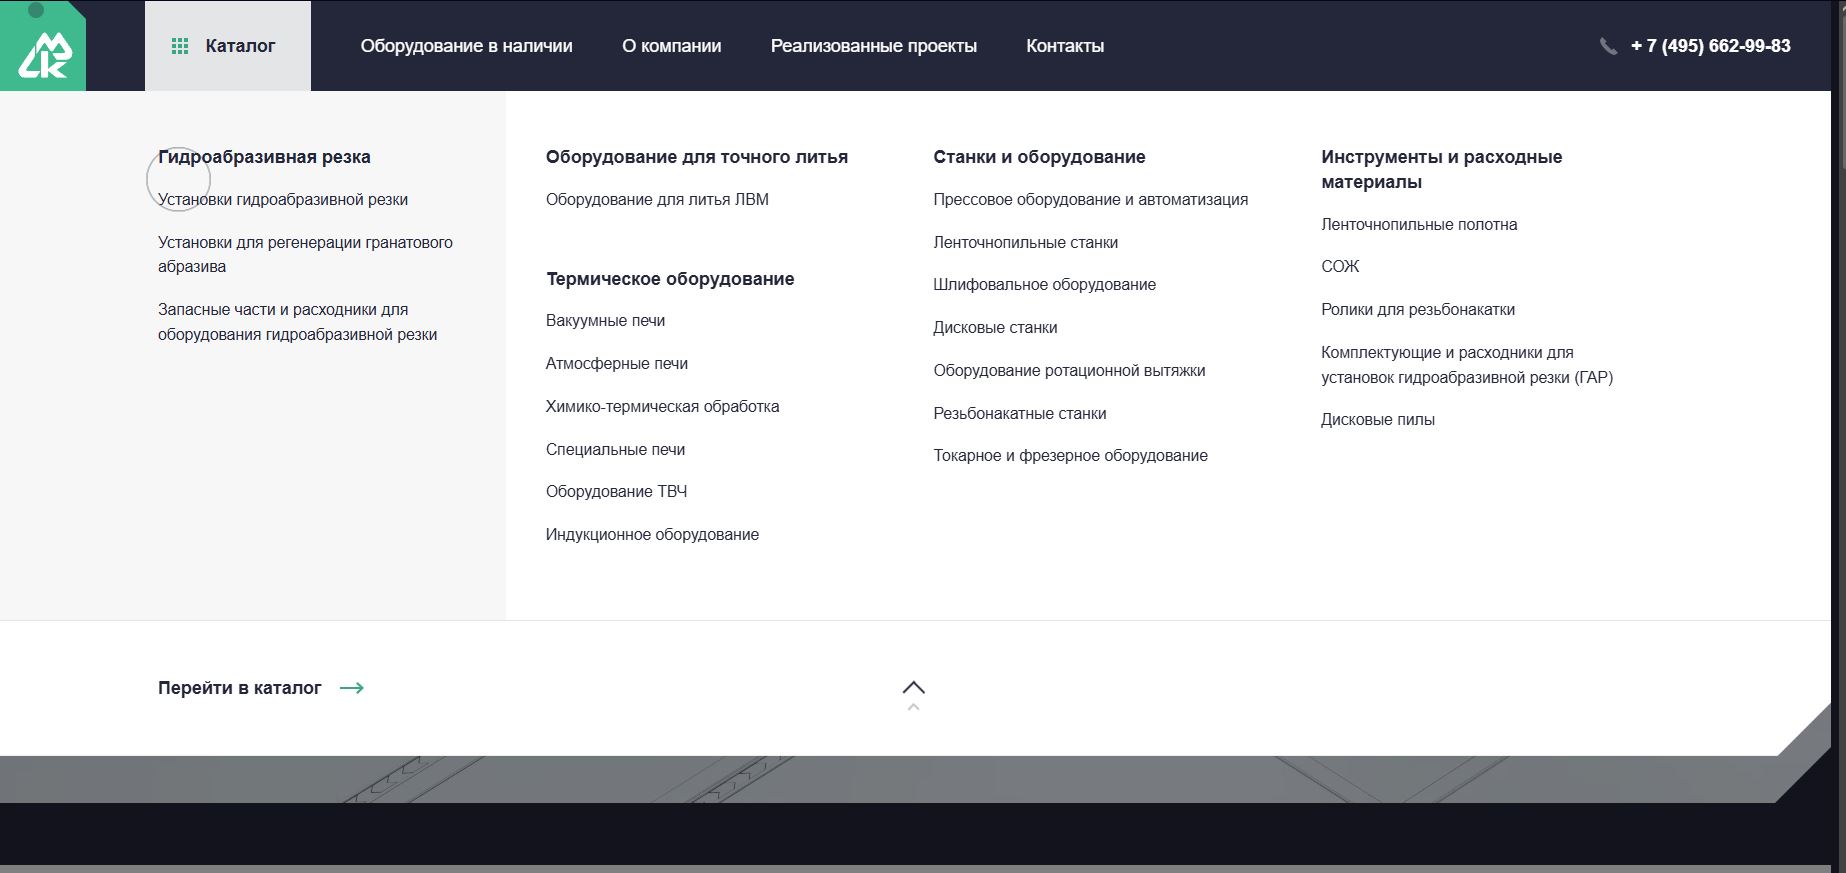Open the СОЖ link
Viewport: 1846px width, 873px height.
pos(1340,267)
